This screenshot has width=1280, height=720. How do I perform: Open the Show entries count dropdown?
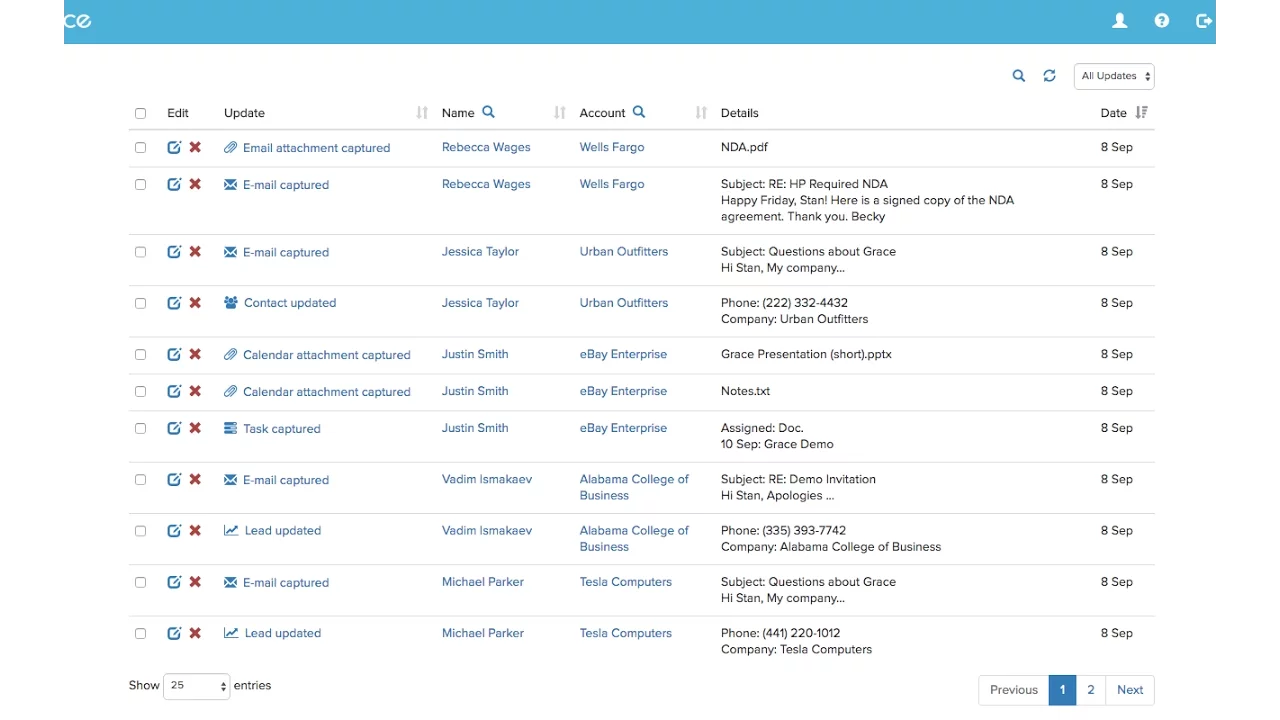pyautogui.click(x=197, y=686)
